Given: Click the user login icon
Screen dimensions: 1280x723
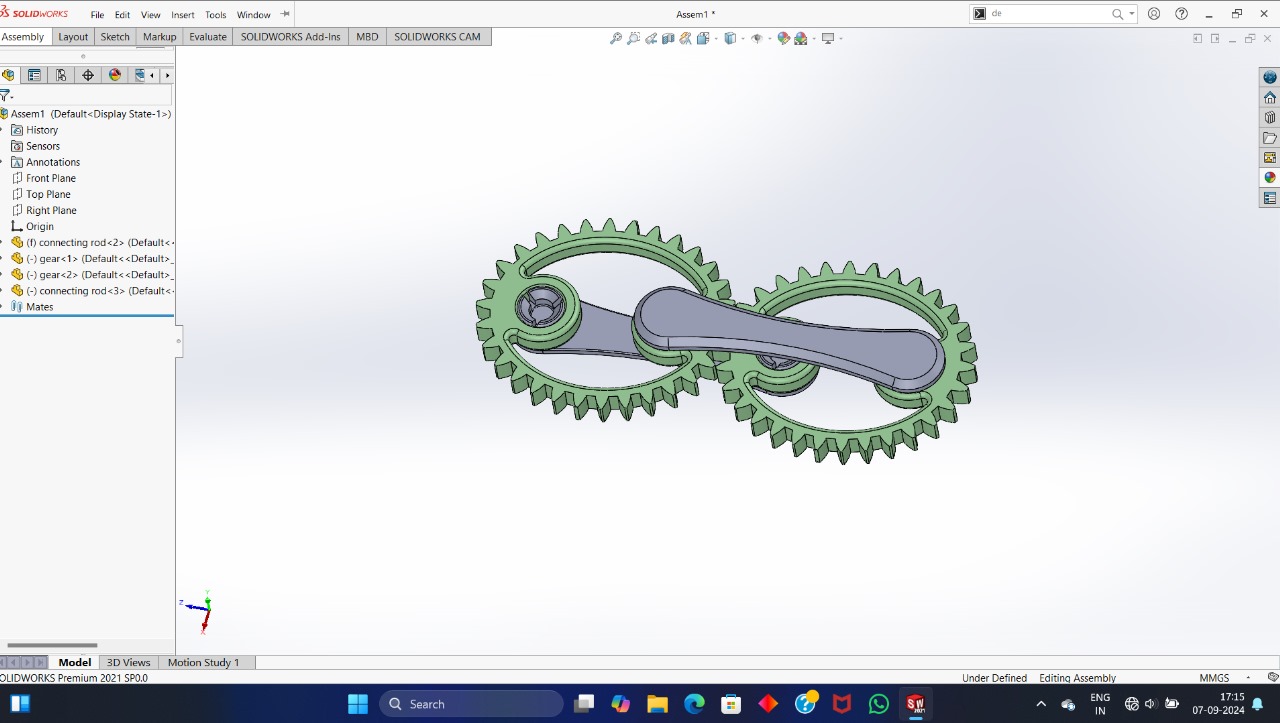Looking at the screenshot, I should coord(1154,14).
